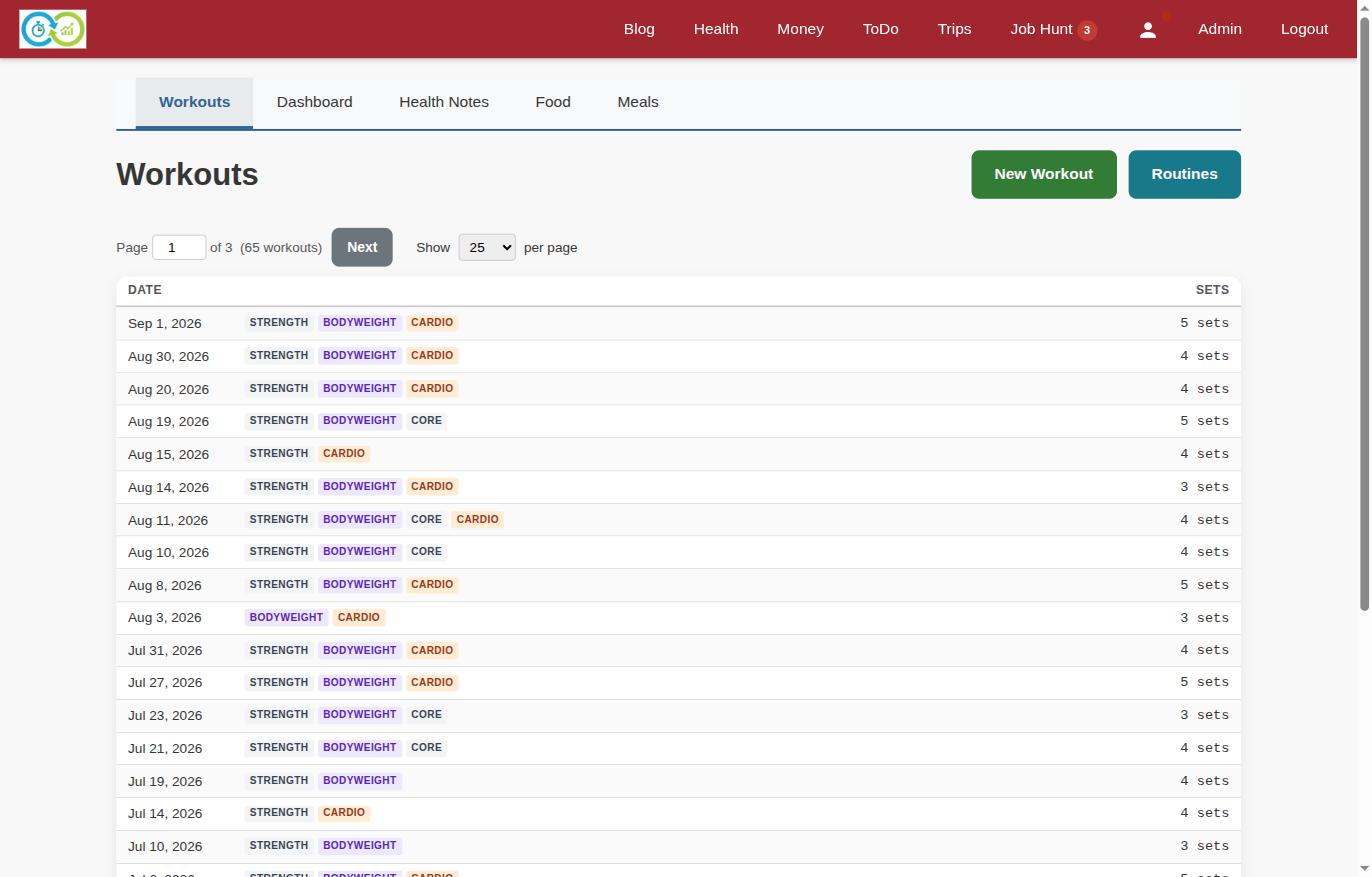Click the BODYWEIGHT tag on Jul 19 row

359,781
